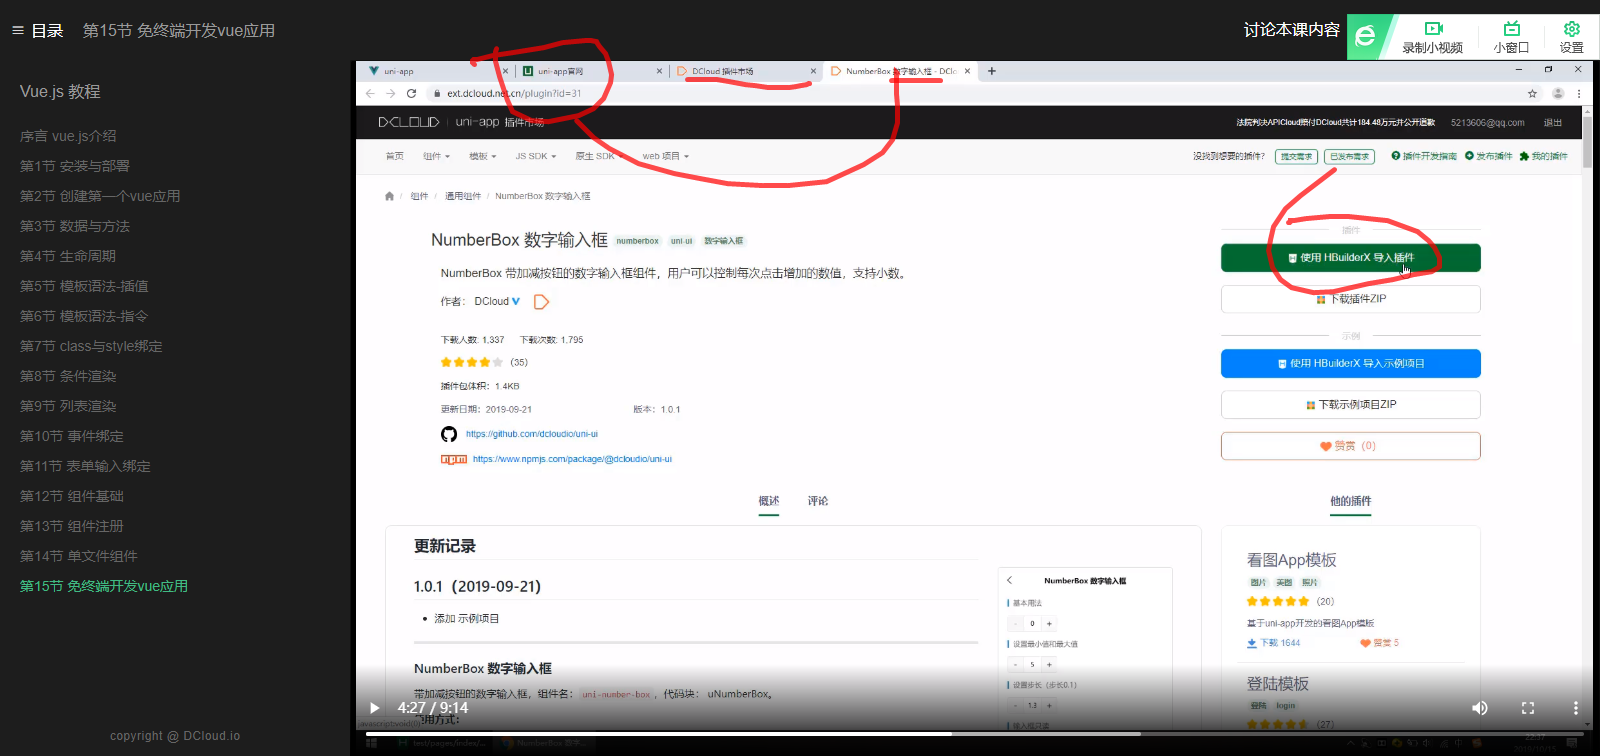Screen dimensions: 1600x756
Task: Open video more-options menu
Action: click(x=1576, y=708)
